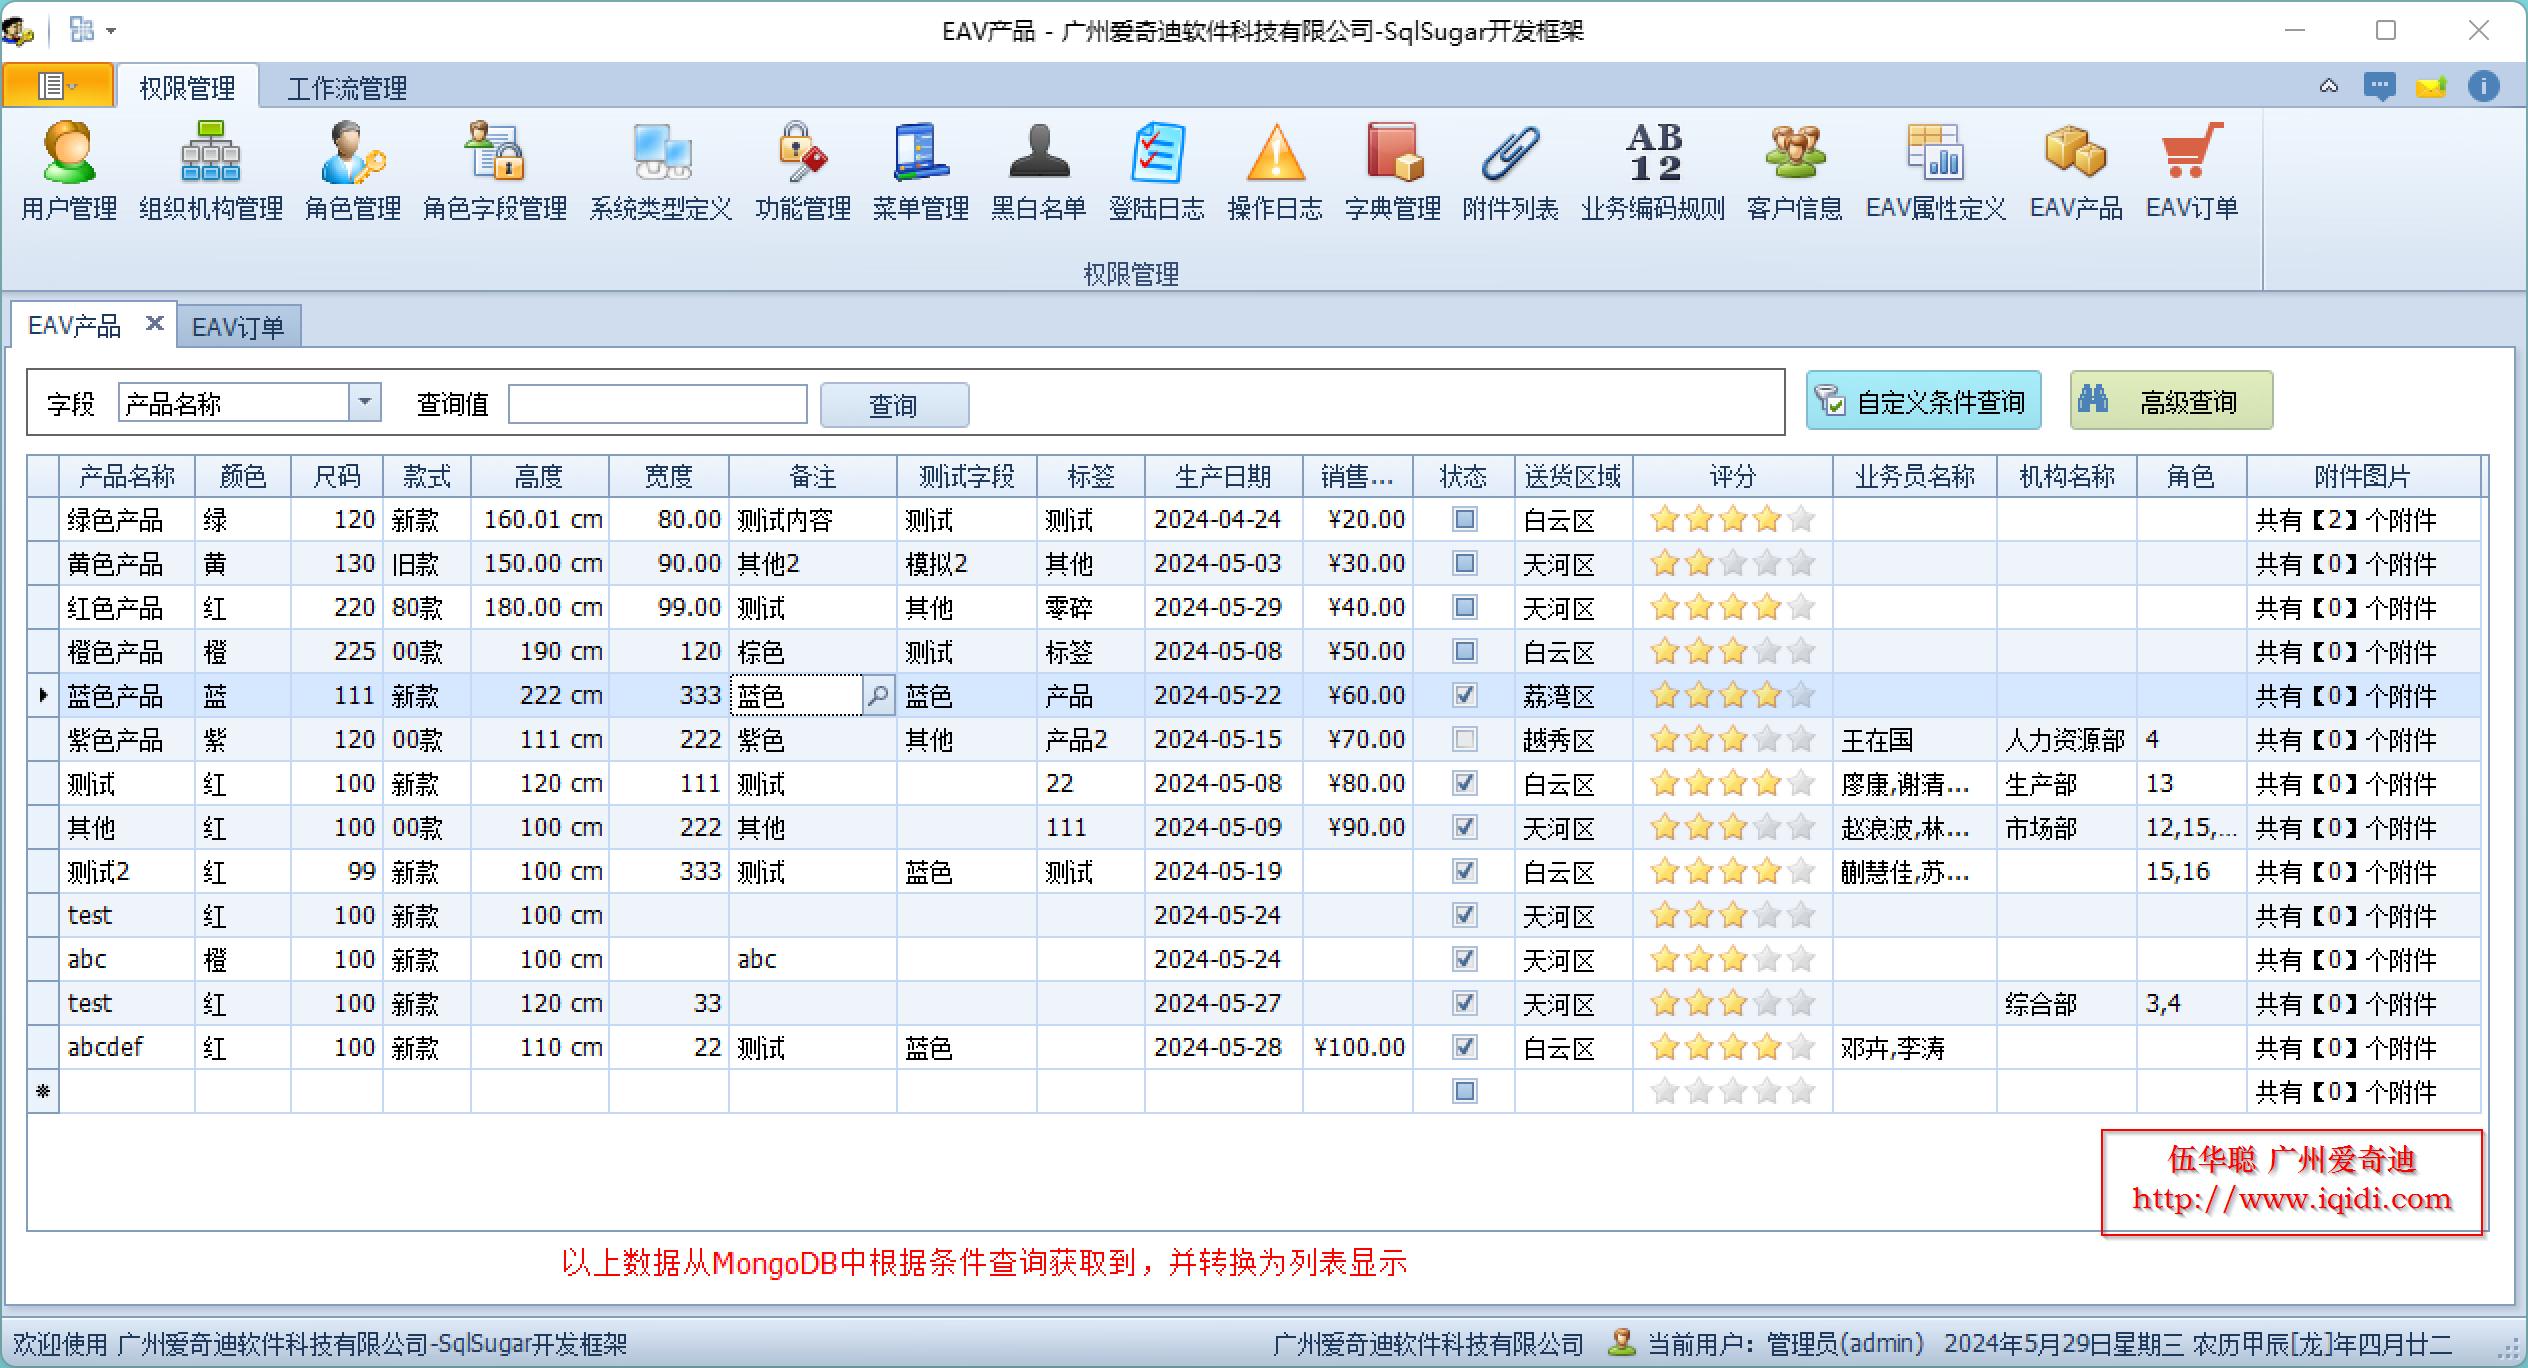Open the orange application menu button
The image size is (2528, 1368).
click(x=57, y=86)
